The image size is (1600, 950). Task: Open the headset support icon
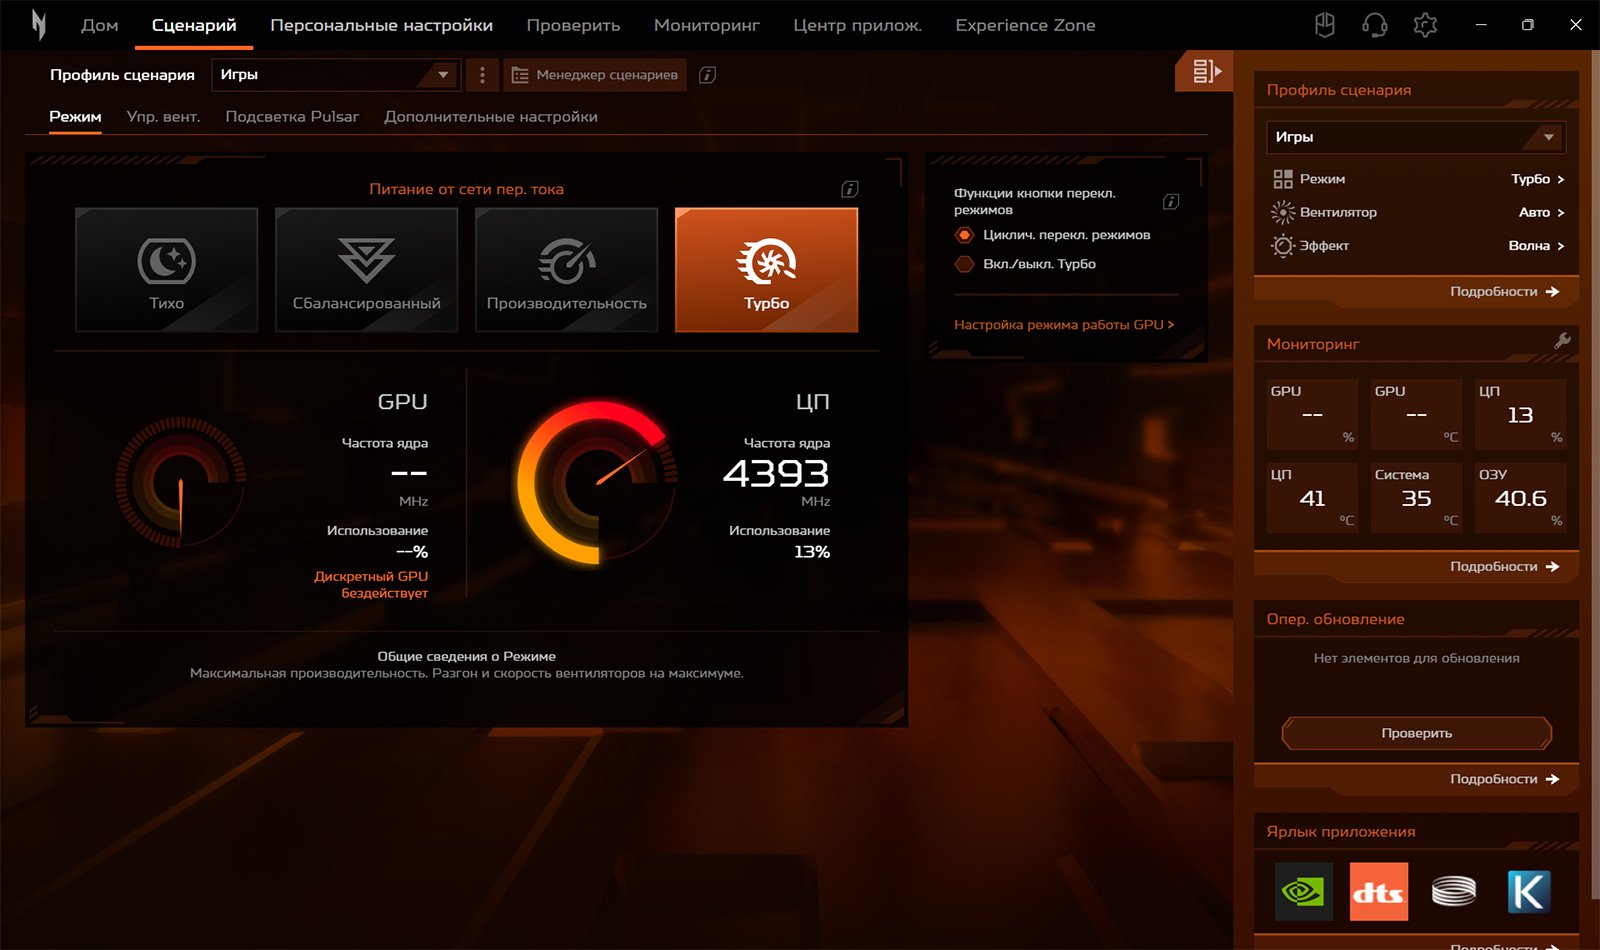coord(1375,25)
